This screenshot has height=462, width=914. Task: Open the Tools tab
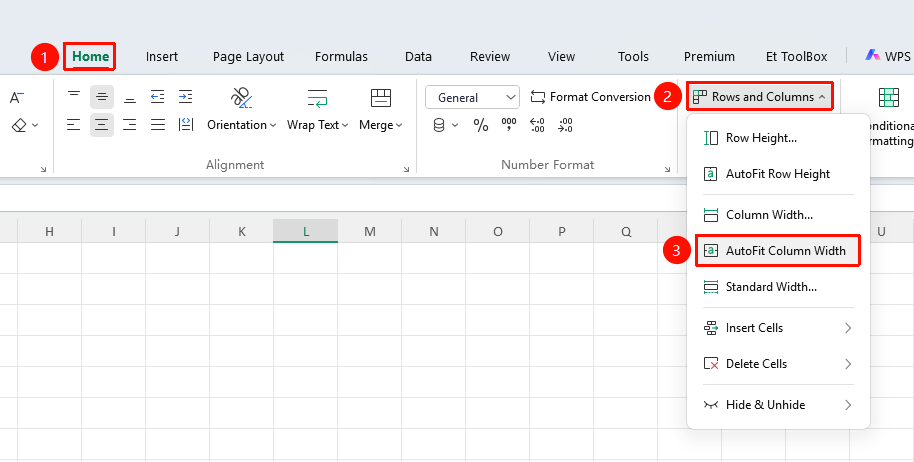(633, 57)
